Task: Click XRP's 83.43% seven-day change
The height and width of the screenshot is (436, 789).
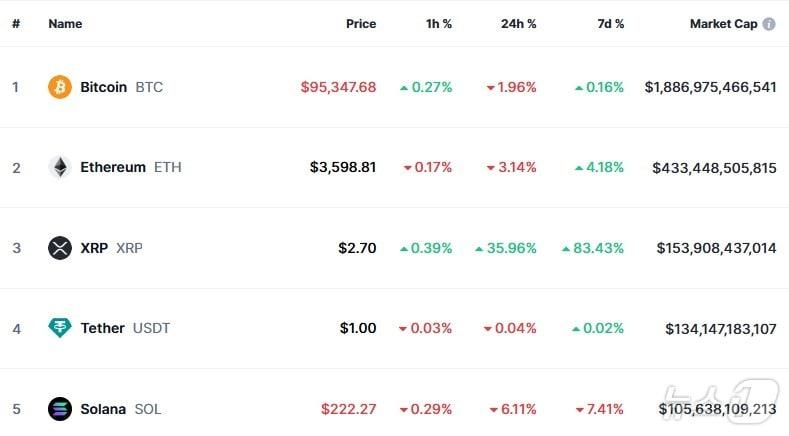Action: [x=598, y=248]
